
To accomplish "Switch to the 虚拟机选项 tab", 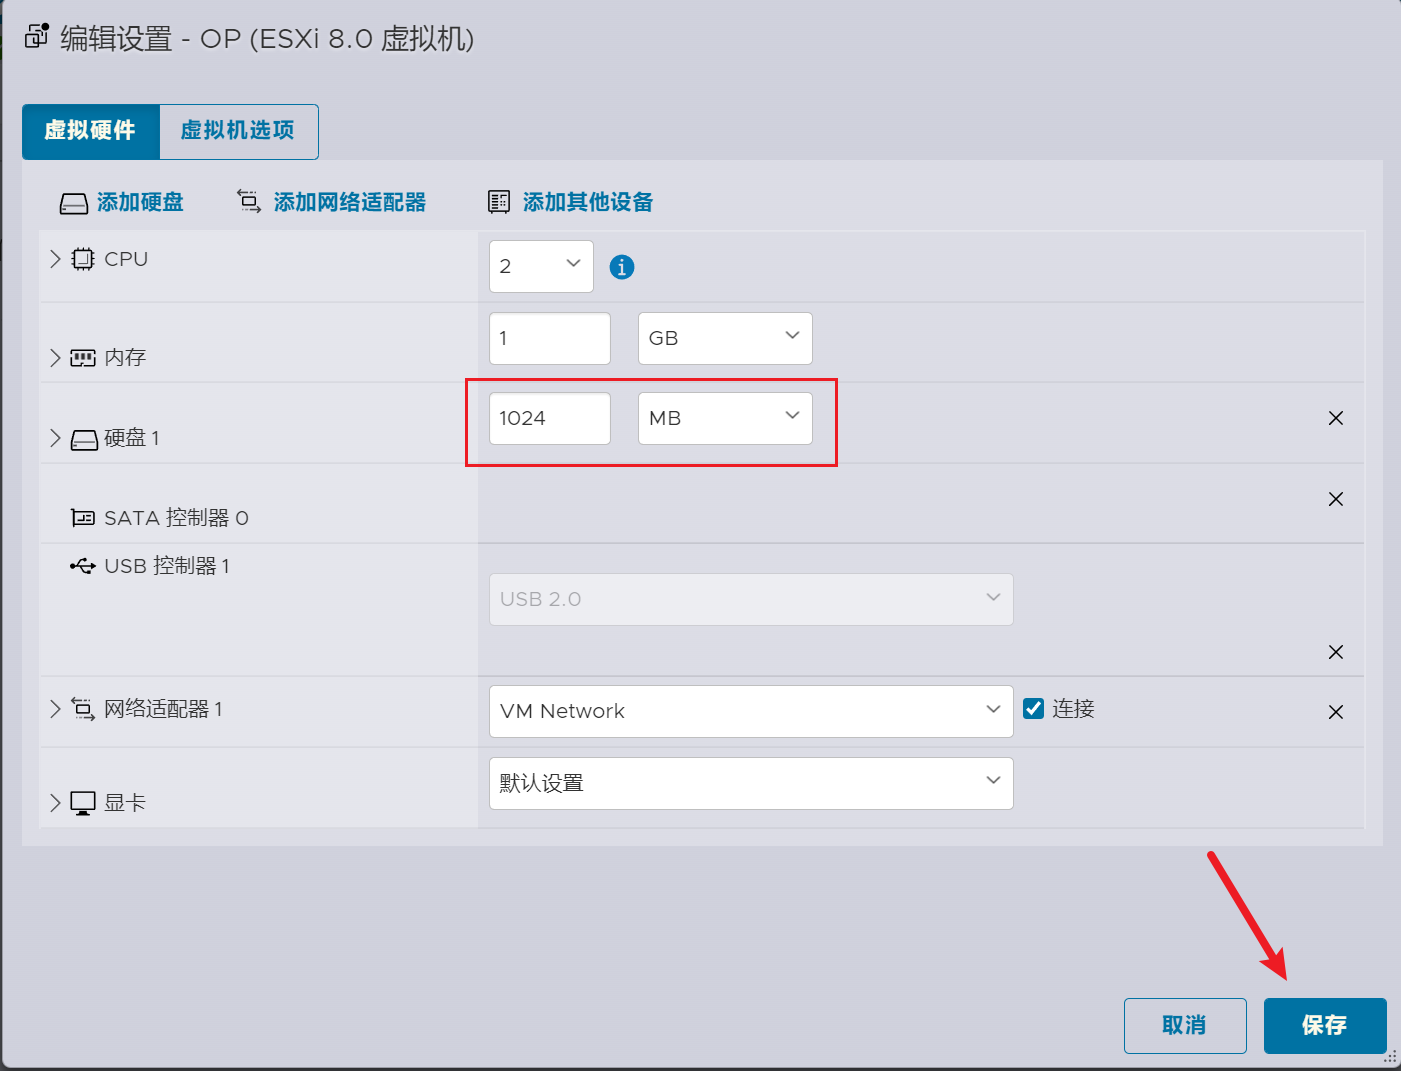I will tap(238, 131).
